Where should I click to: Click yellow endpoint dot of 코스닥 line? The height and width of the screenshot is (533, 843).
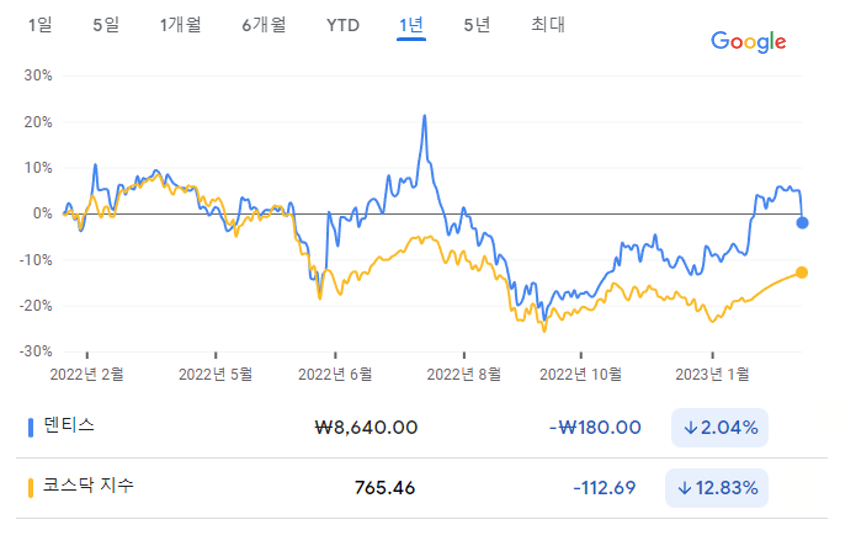(802, 272)
